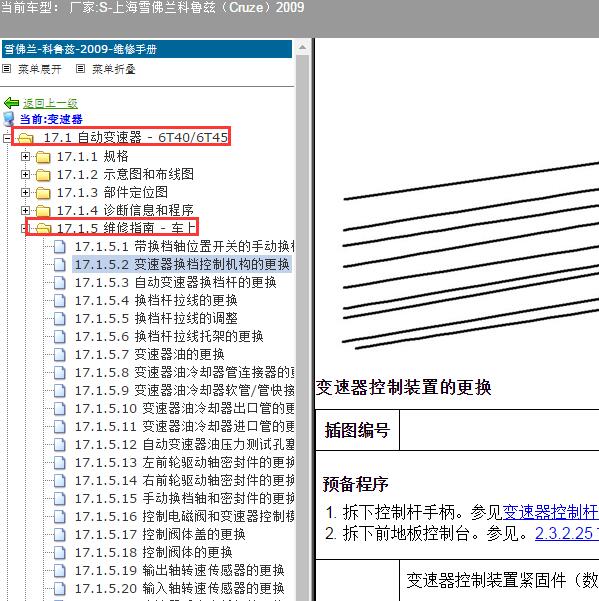Click document icon of item 17.1.5.13
Image resolution: width=599 pixels, height=601 pixels.
click(x=59, y=463)
